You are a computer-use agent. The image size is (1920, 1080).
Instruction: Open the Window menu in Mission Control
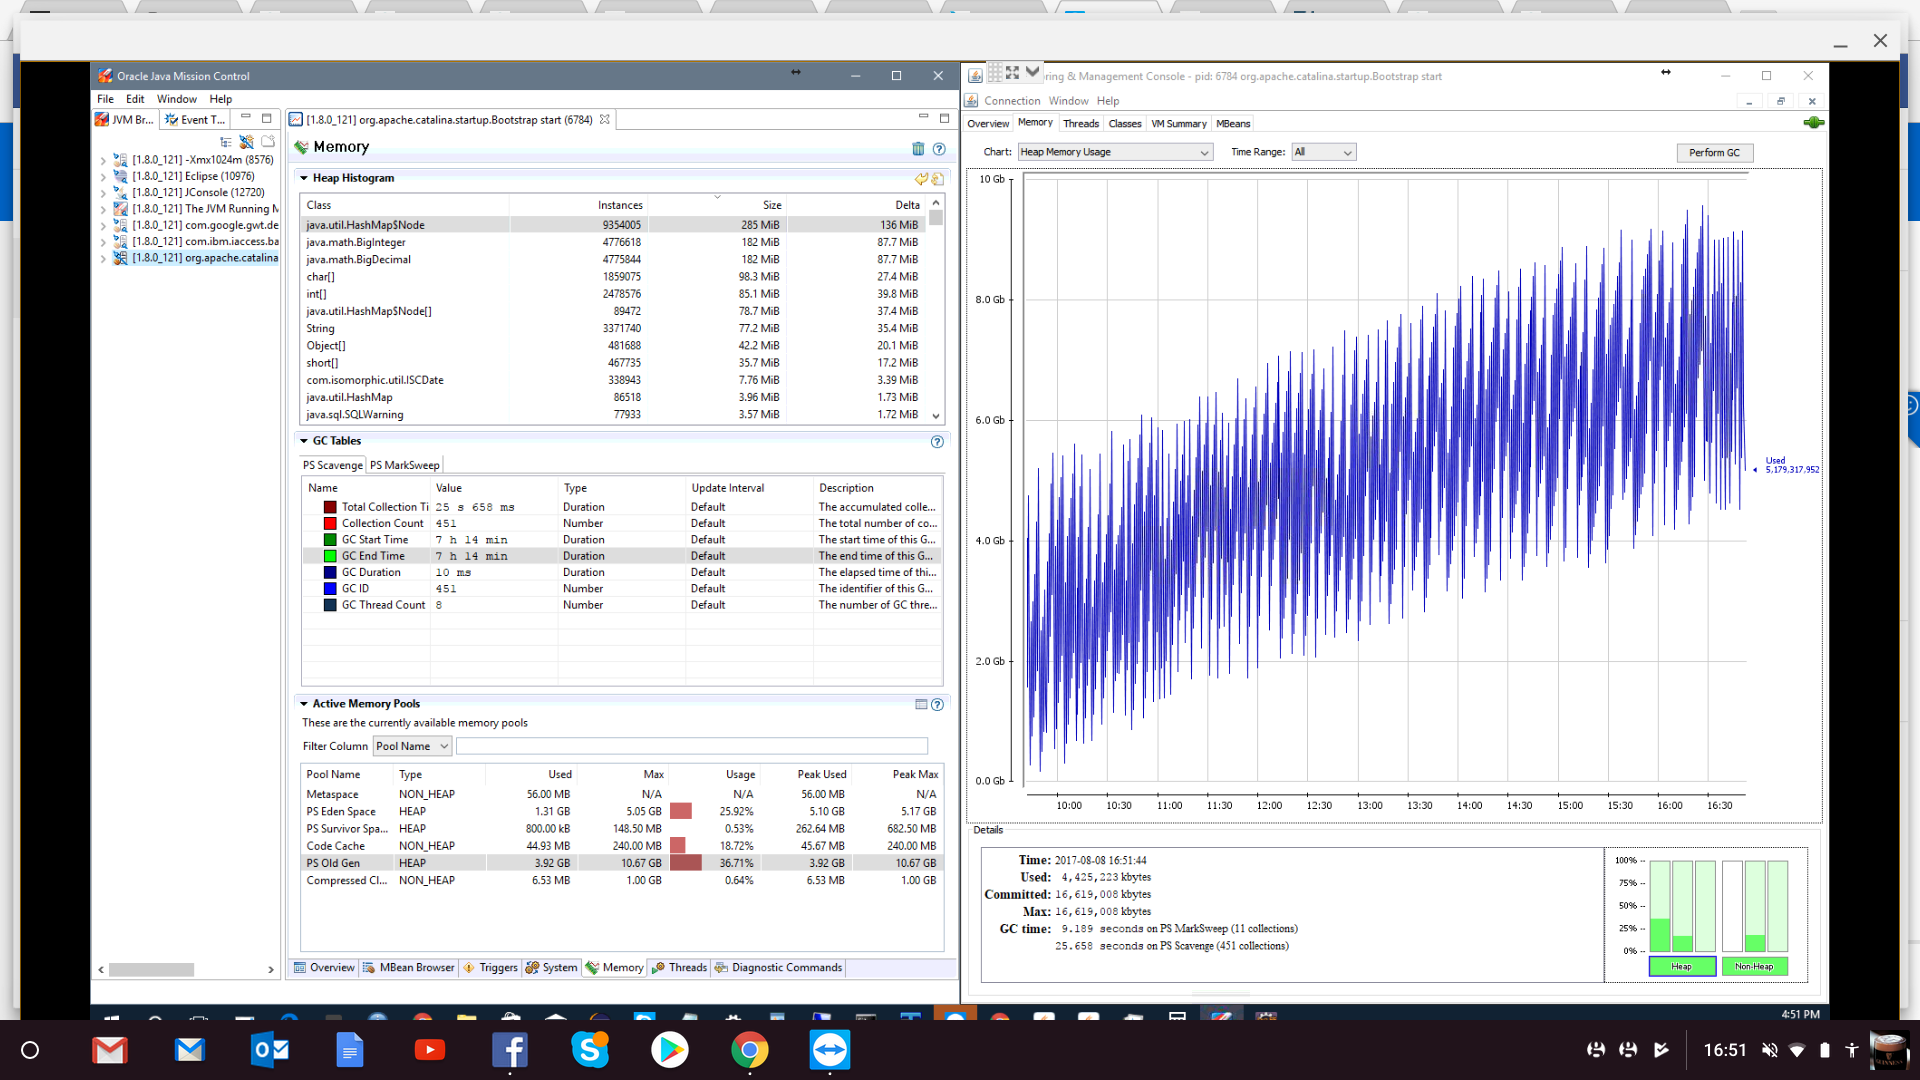point(176,99)
